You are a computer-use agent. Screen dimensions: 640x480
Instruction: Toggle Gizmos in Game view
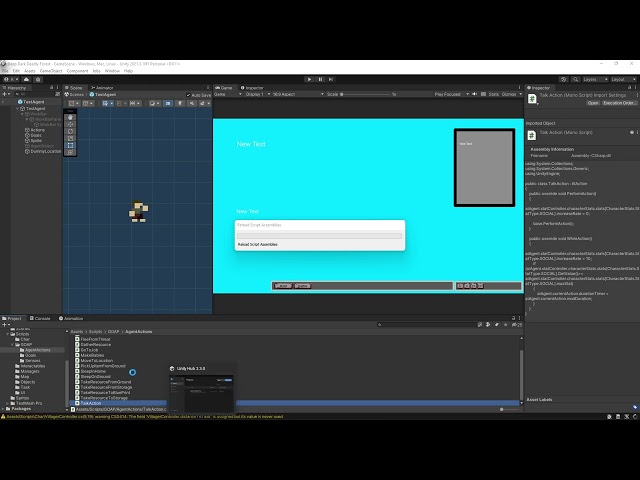(x=511, y=94)
